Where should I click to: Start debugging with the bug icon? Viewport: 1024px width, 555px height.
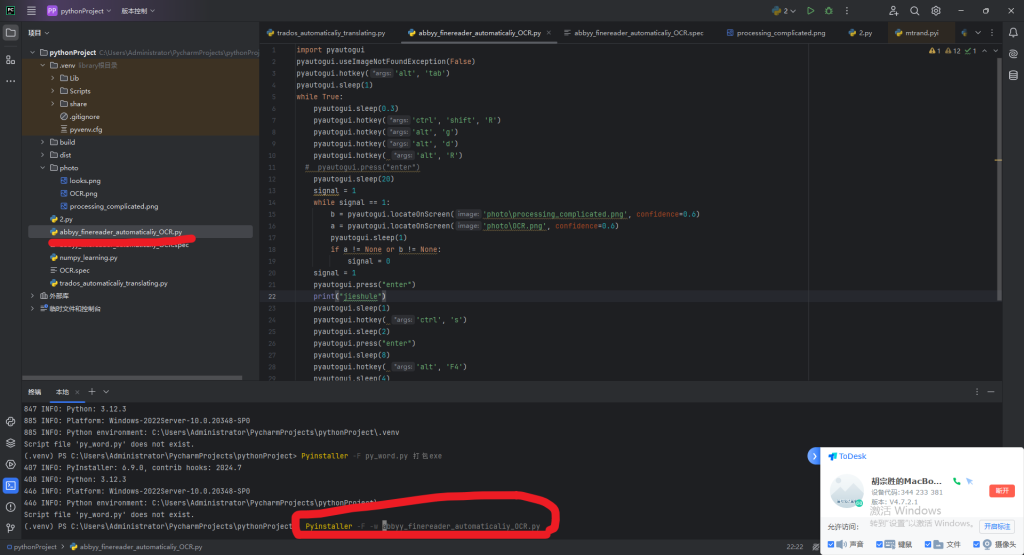(x=828, y=11)
